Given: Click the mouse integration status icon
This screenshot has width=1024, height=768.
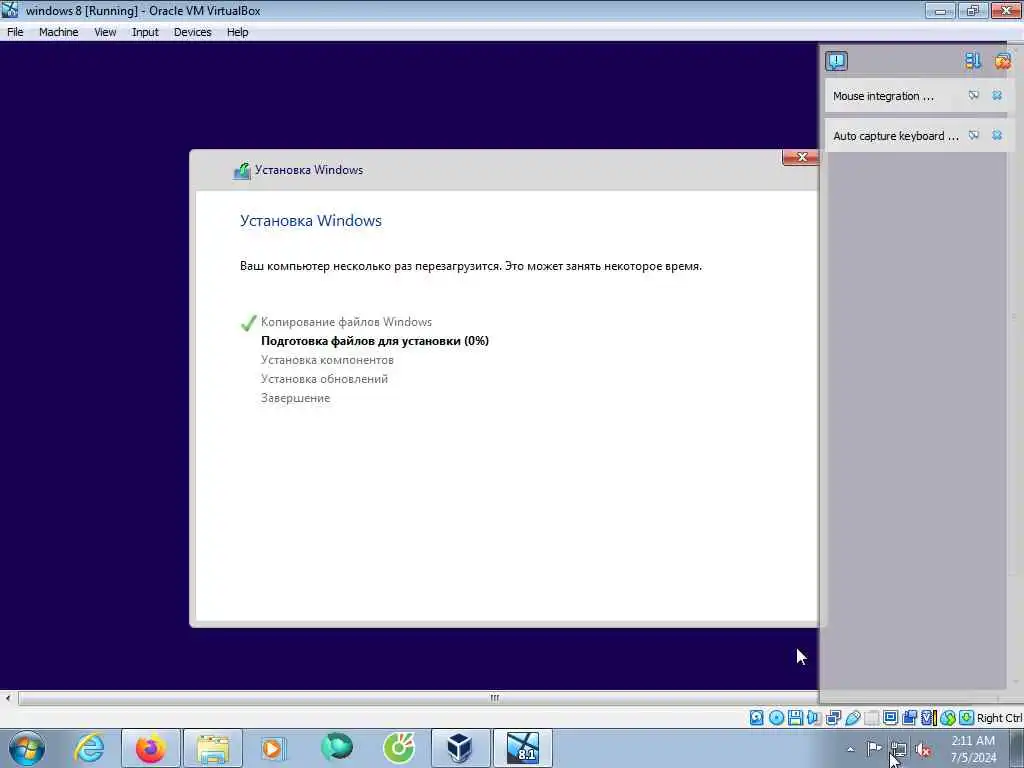Looking at the screenshot, I should 948,718.
